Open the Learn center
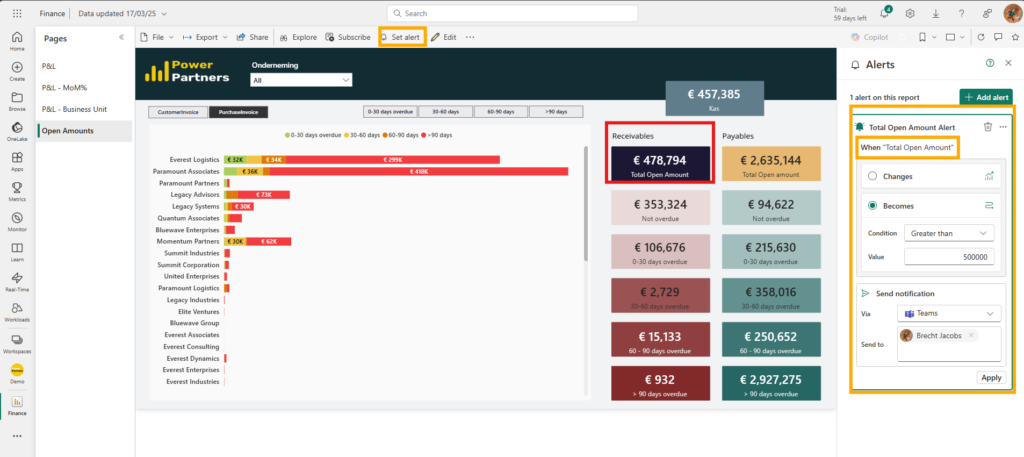This screenshot has width=1024, height=457. [17, 251]
